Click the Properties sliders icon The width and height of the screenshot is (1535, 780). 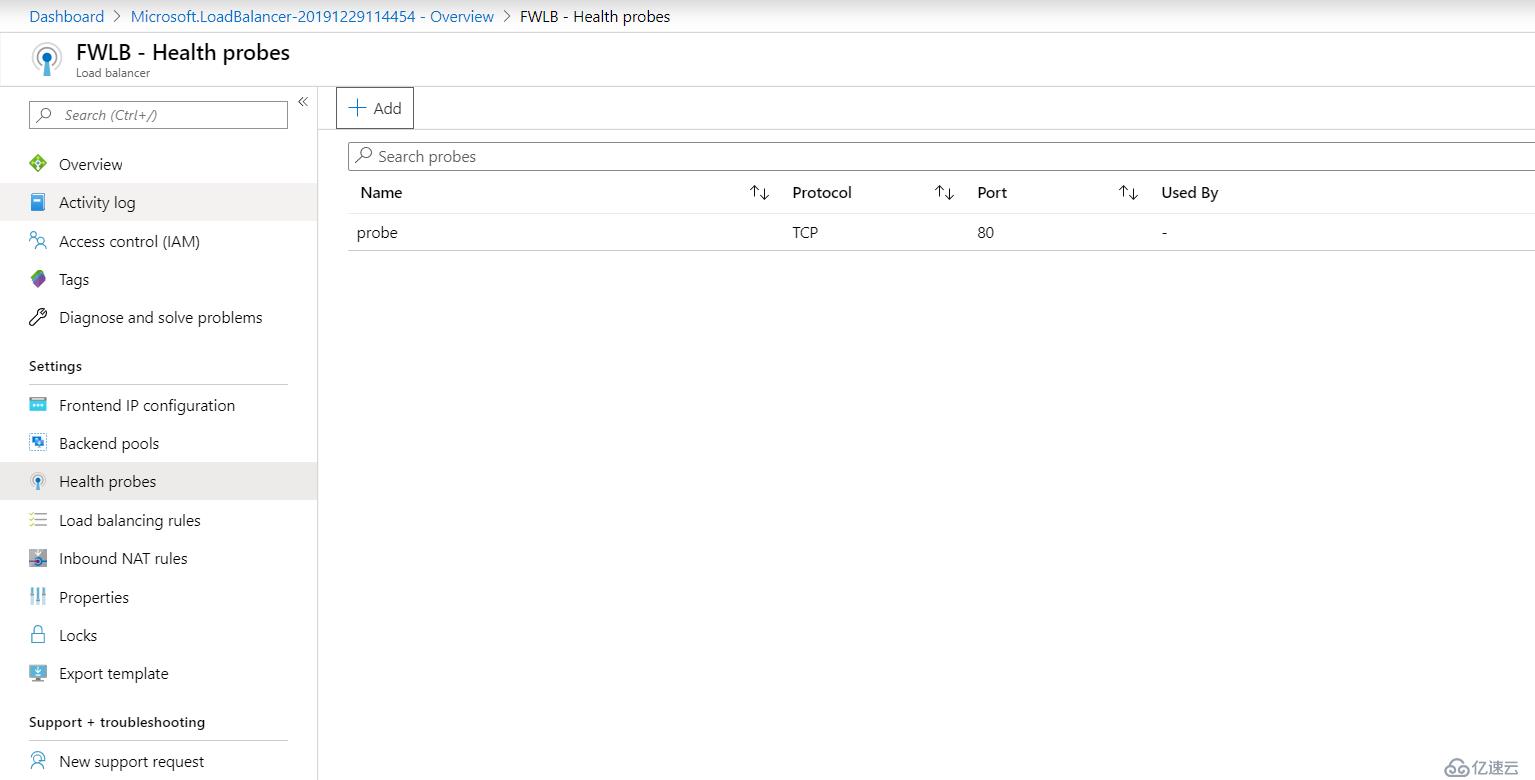tap(38, 597)
